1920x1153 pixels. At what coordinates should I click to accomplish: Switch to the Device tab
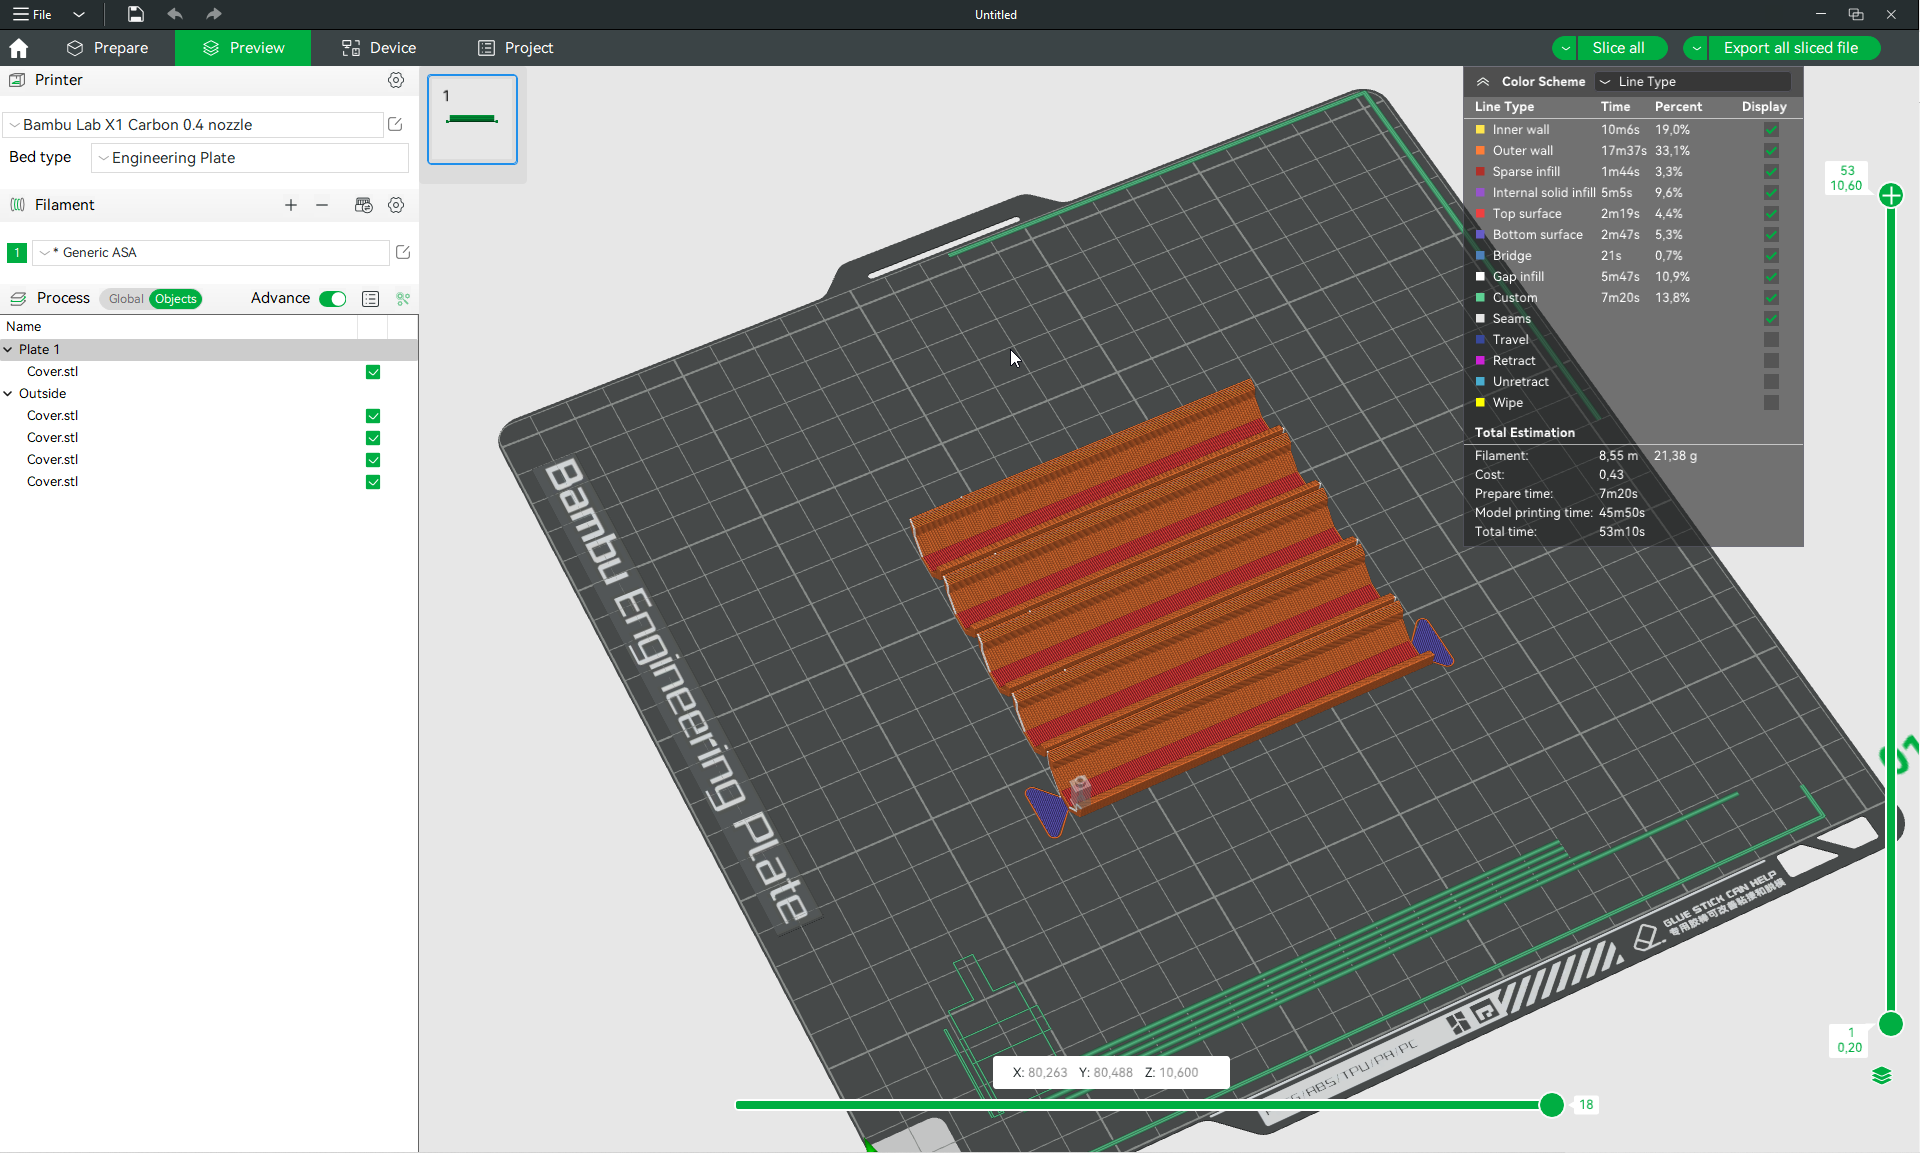(378, 47)
